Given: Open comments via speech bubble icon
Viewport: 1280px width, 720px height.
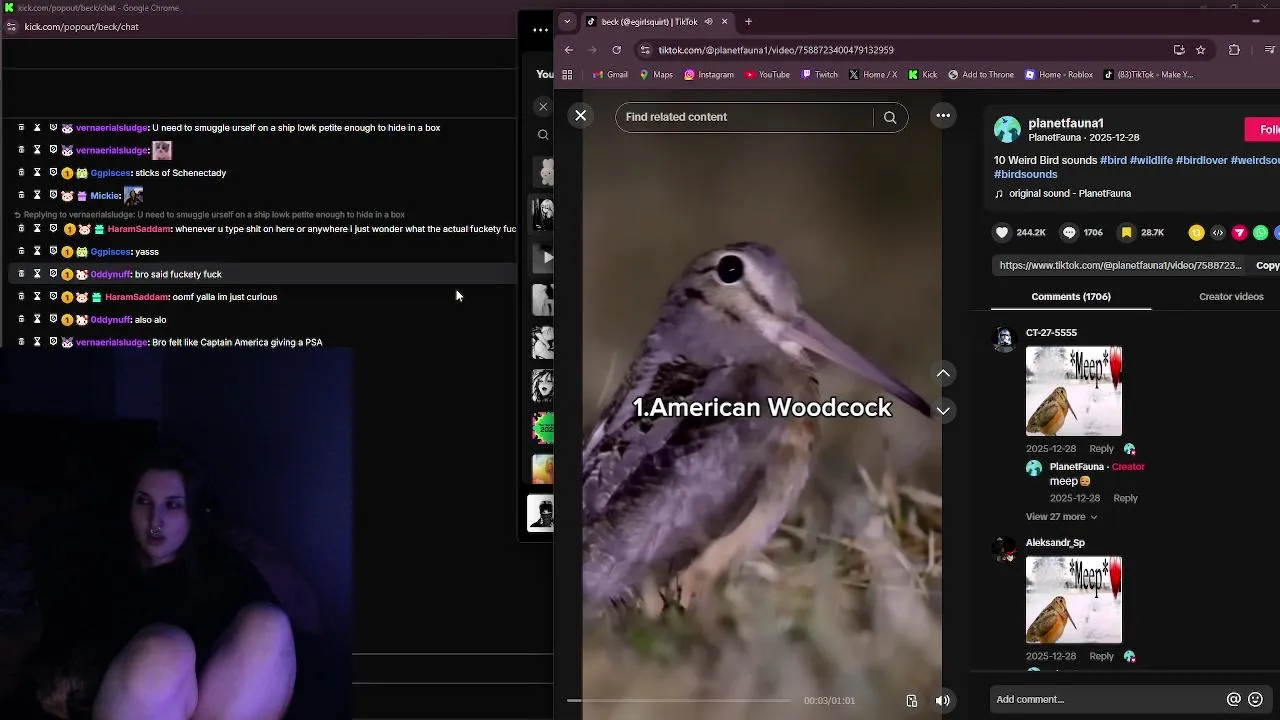Looking at the screenshot, I should tap(1069, 232).
